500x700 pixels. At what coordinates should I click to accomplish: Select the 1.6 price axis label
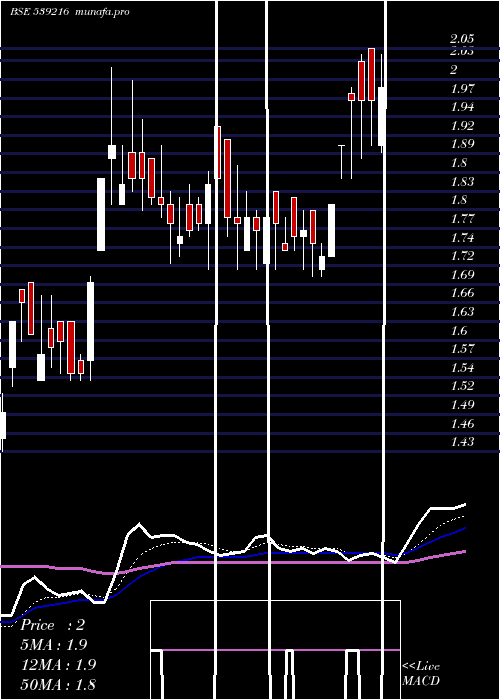pos(458,331)
